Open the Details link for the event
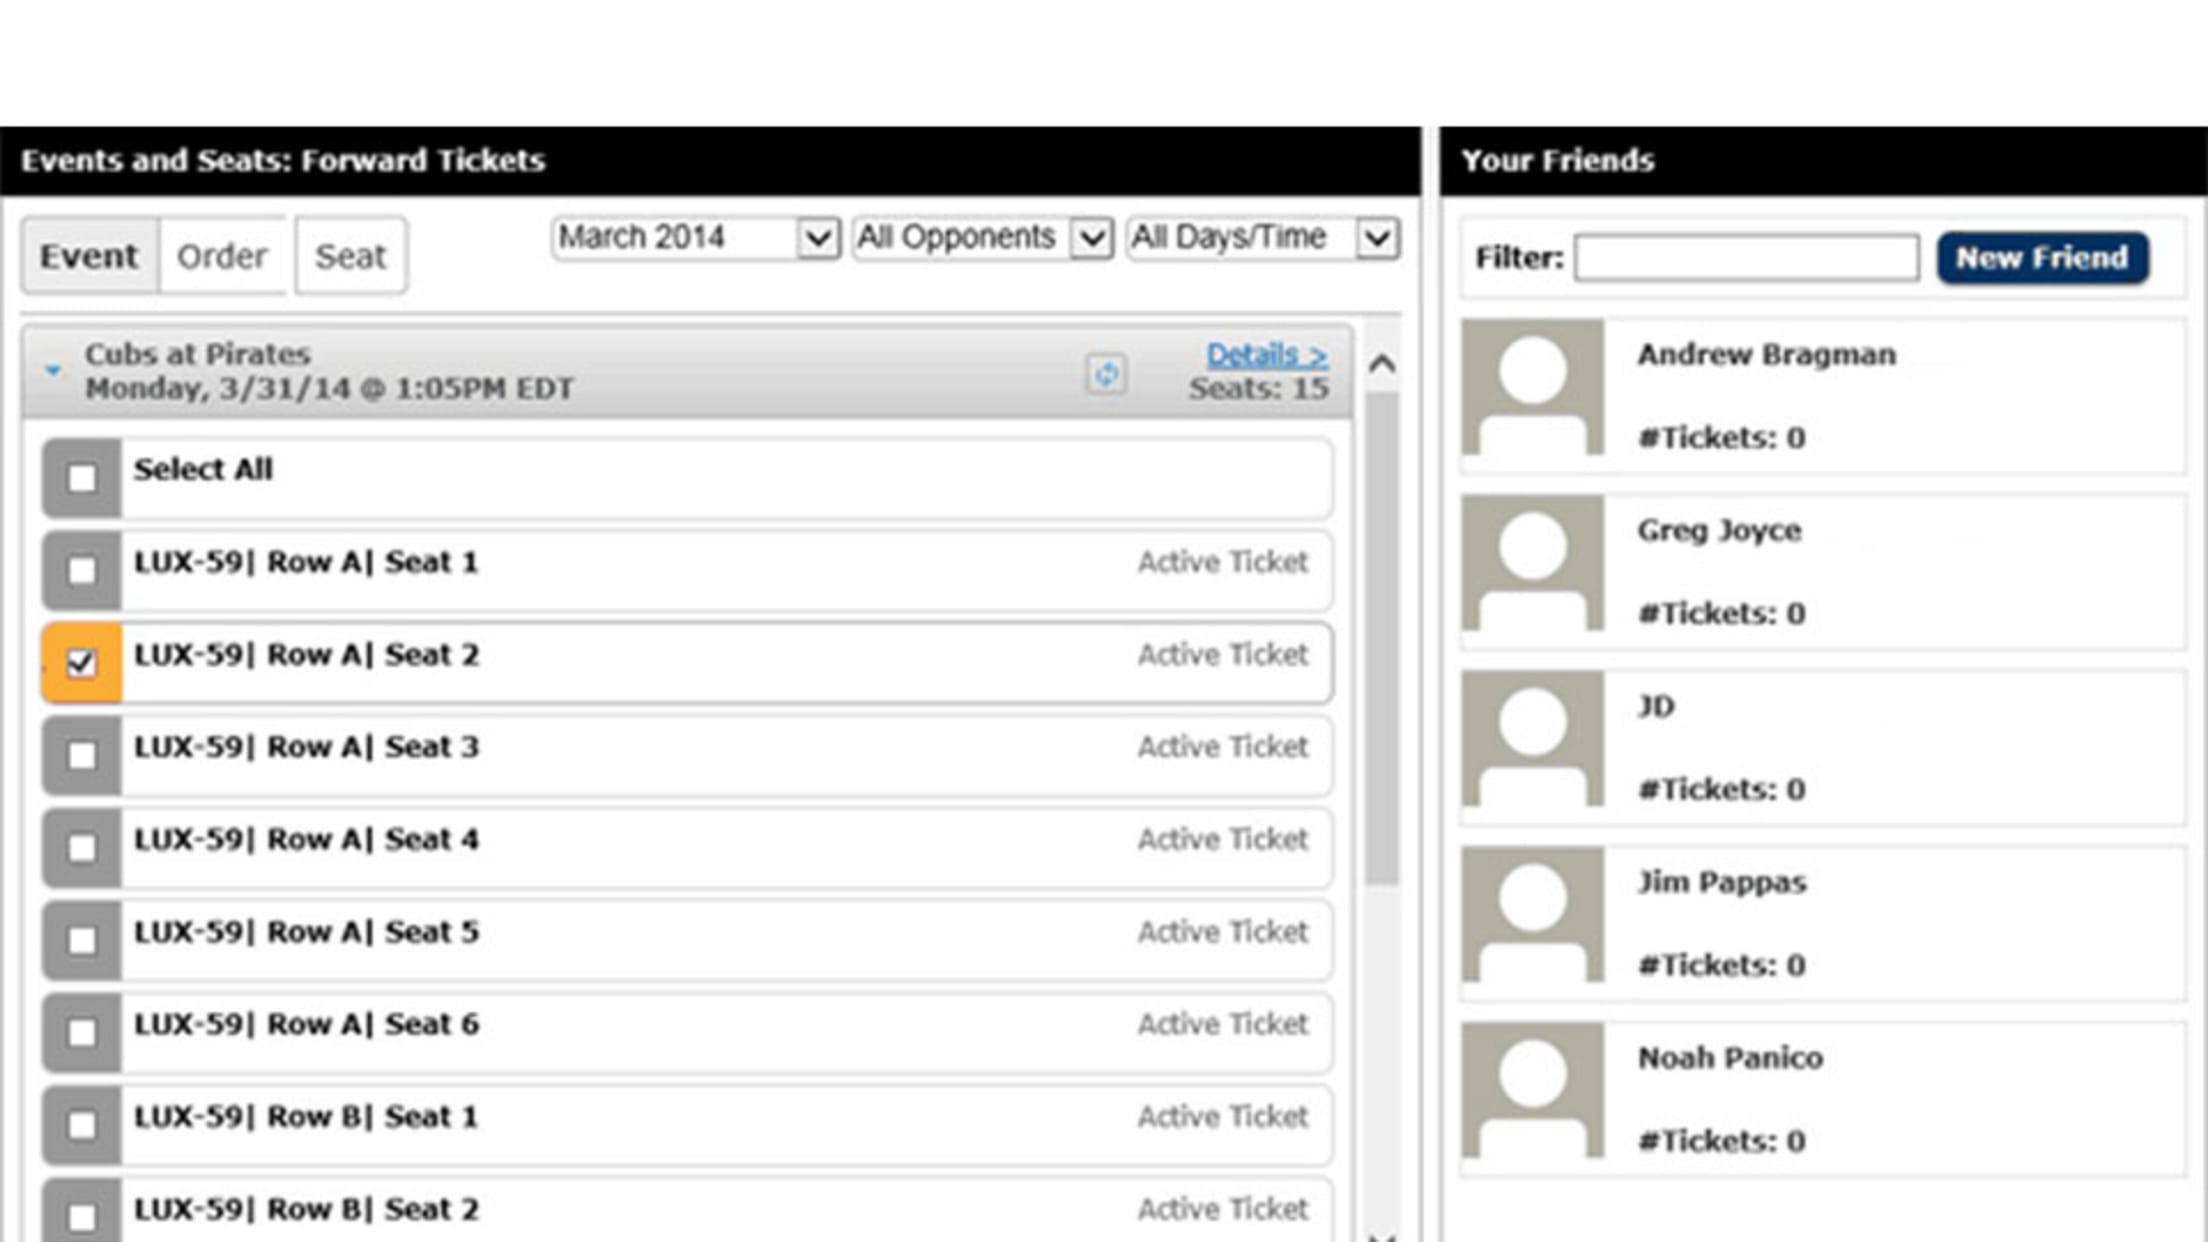2208x1242 pixels. pos(1266,354)
